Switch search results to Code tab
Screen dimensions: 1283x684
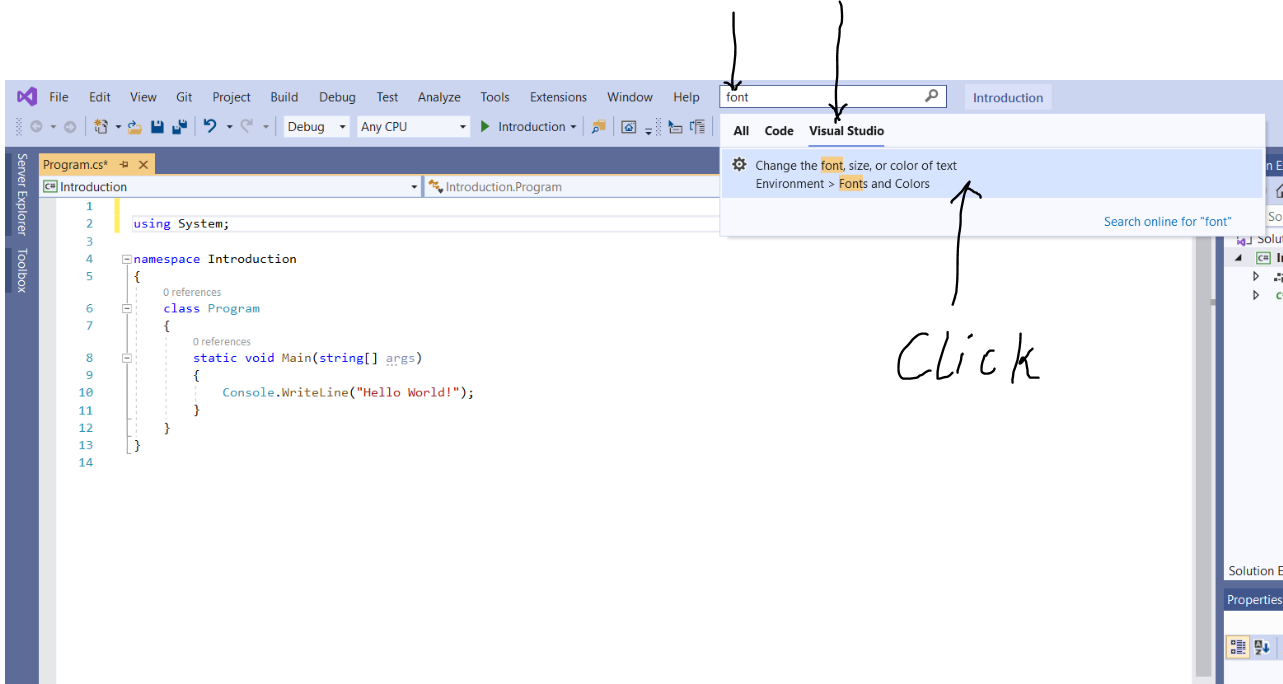point(779,131)
